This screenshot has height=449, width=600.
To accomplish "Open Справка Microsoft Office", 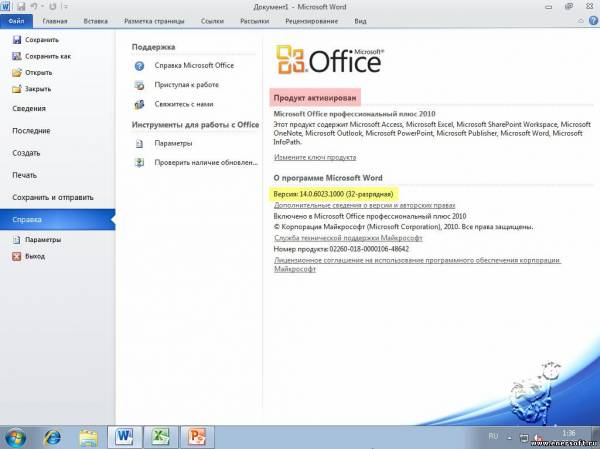I will click(194, 66).
